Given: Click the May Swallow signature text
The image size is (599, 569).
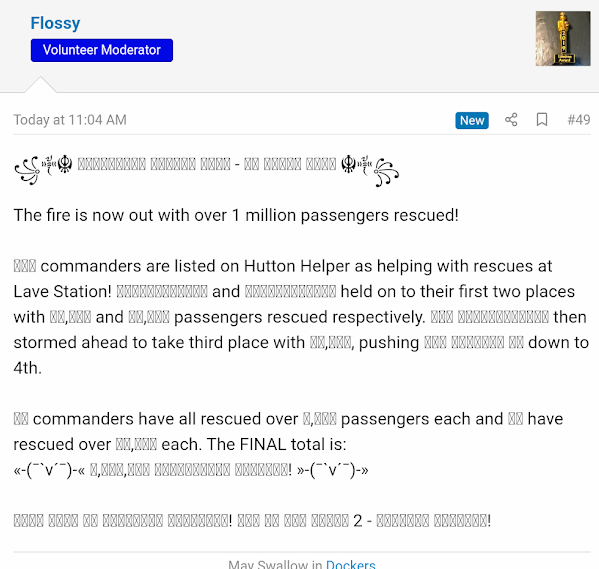Looking at the screenshot, I should (268, 564).
